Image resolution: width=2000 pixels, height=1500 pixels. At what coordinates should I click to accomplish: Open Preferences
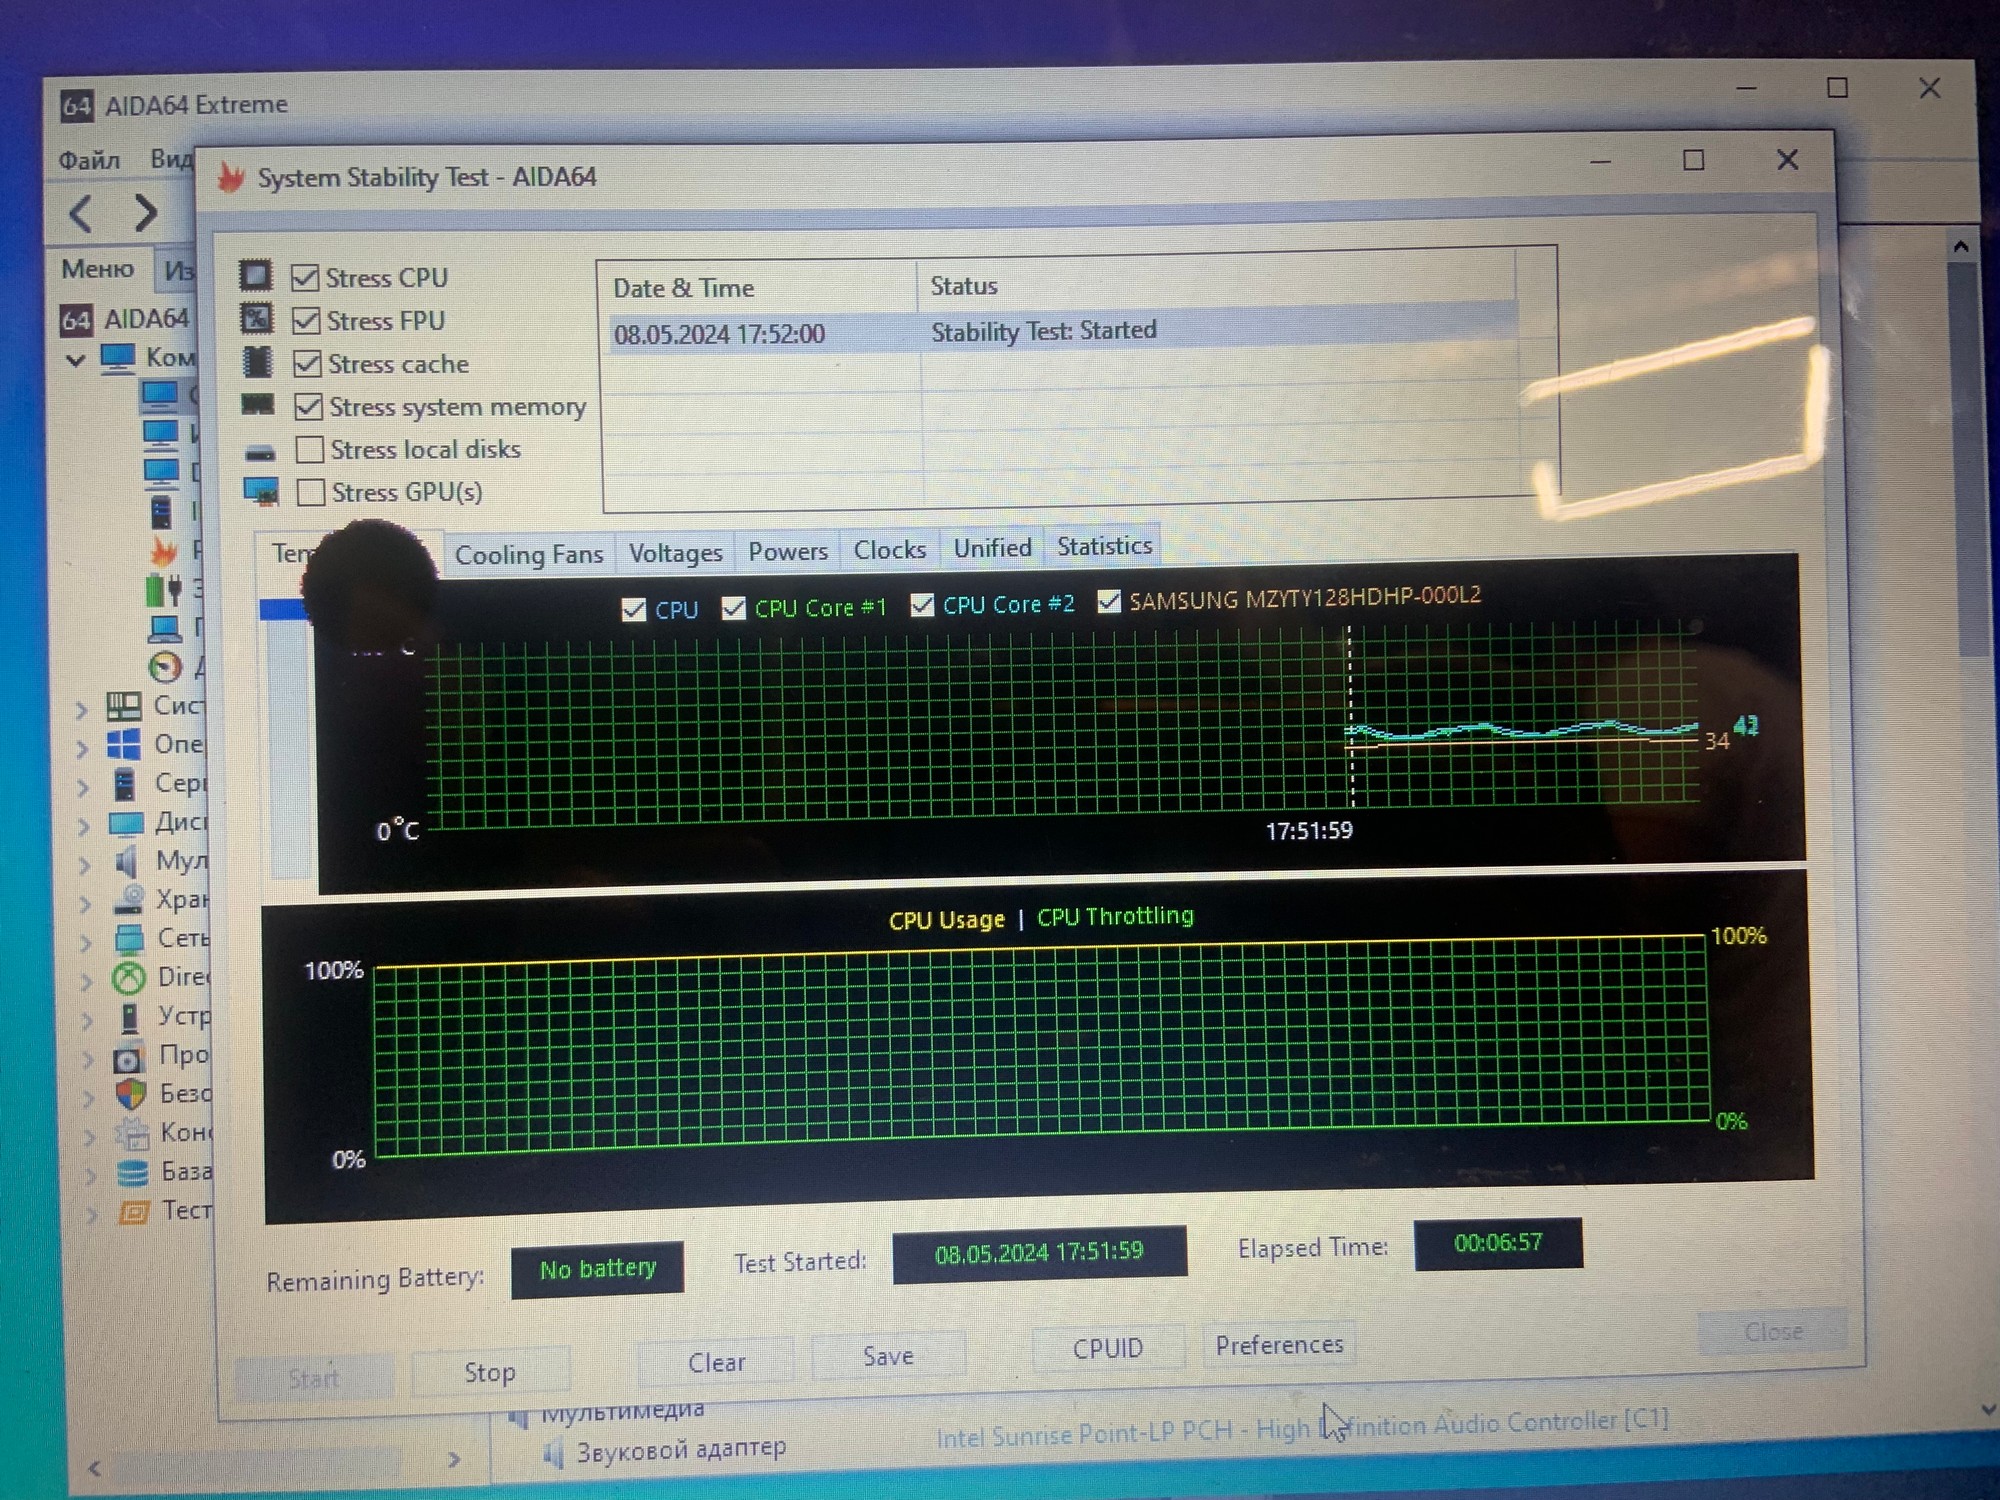tap(1279, 1344)
